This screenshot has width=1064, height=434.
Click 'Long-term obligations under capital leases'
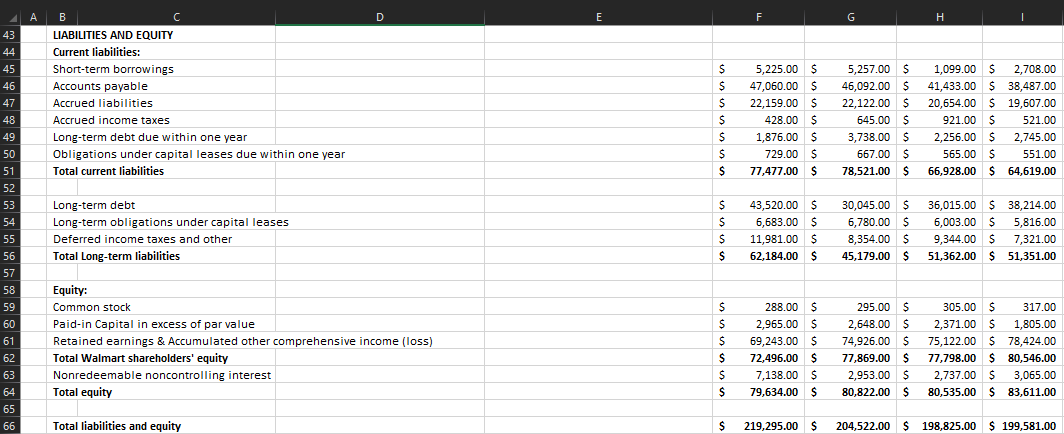tap(170, 222)
